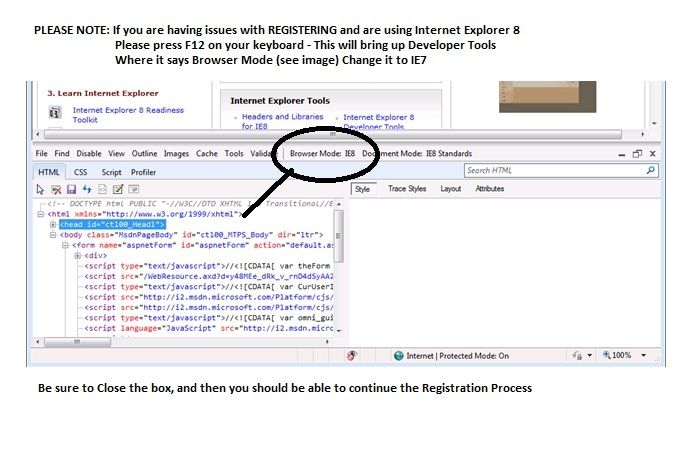Expand the head id ctl00_Head1 node
This screenshot has width=694, height=471.
click(x=53, y=224)
